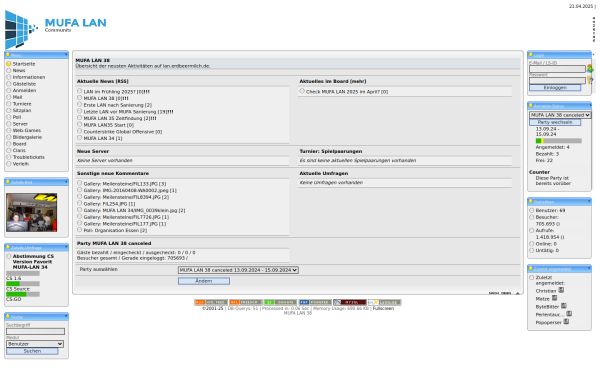Click yellow bulb in Statistiken header

click(531, 201)
